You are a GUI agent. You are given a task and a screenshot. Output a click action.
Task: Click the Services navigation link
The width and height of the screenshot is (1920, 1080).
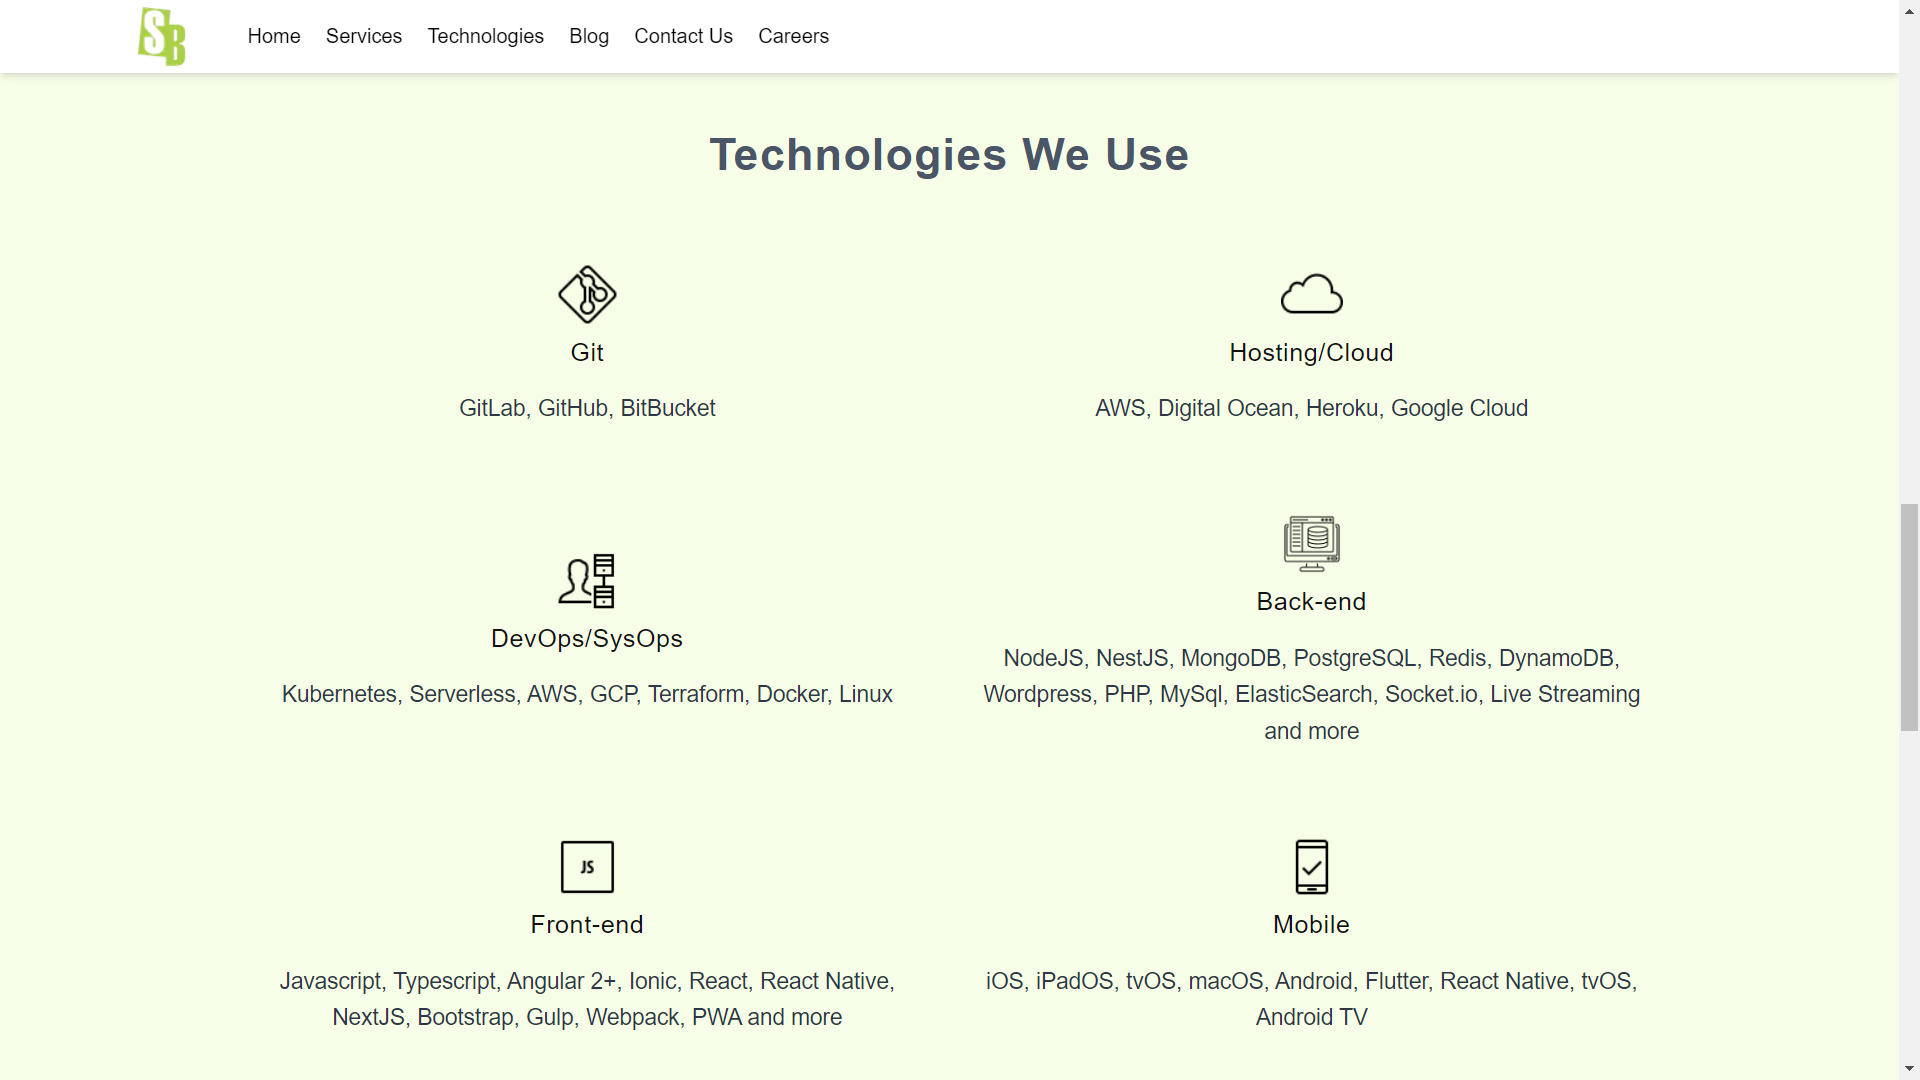click(x=364, y=36)
